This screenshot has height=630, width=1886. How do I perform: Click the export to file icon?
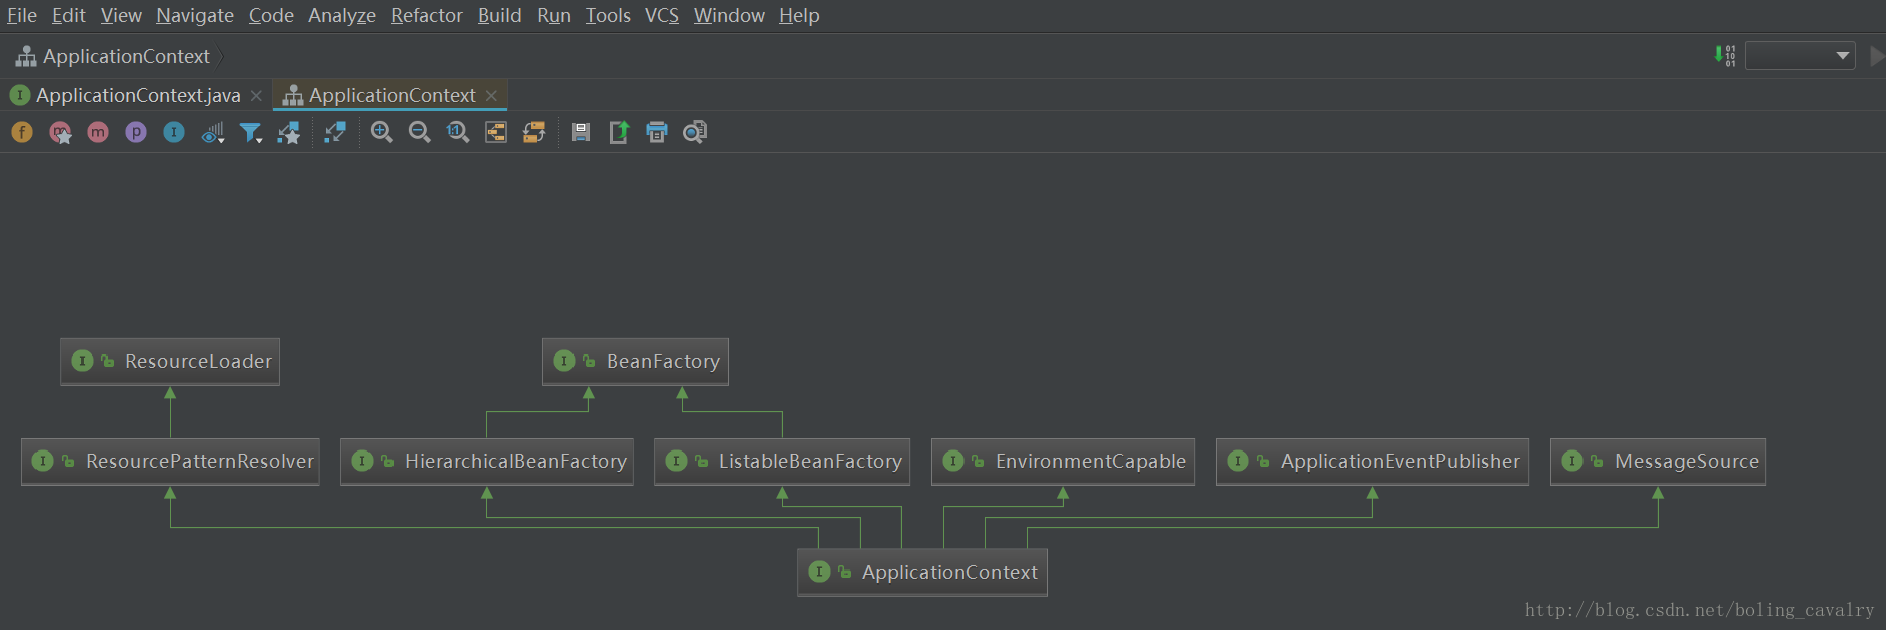(619, 132)
